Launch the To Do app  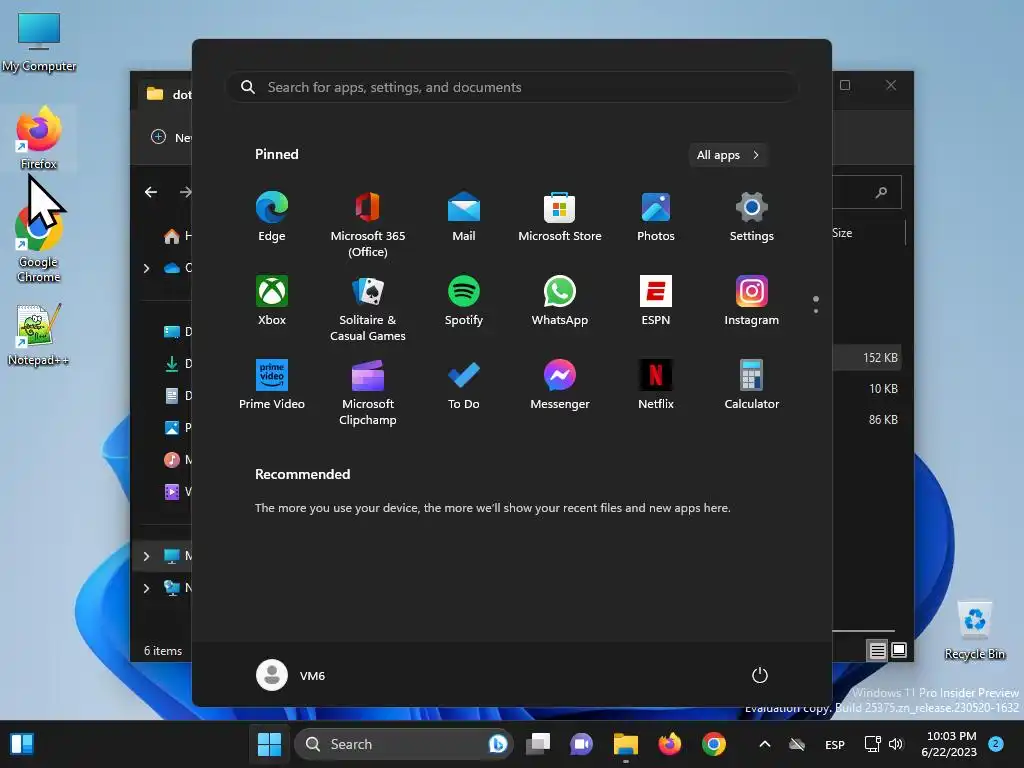tap(464, 385)
